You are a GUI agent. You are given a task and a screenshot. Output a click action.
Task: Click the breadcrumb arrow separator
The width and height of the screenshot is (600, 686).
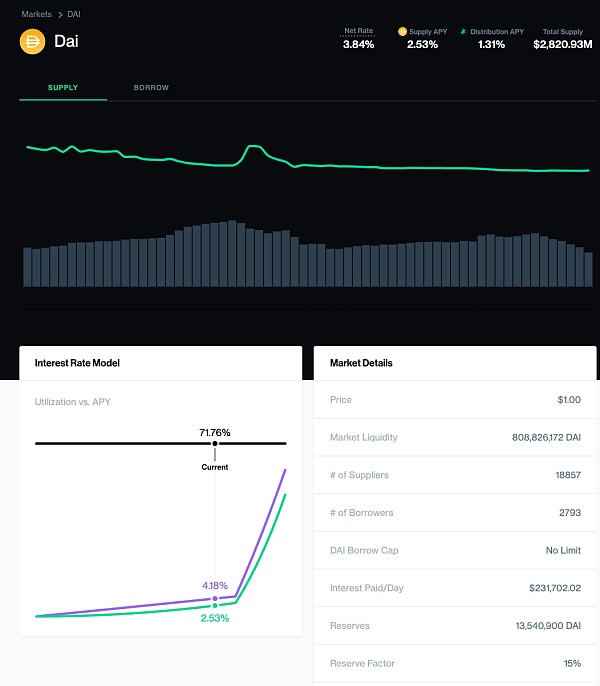[60, 15]
